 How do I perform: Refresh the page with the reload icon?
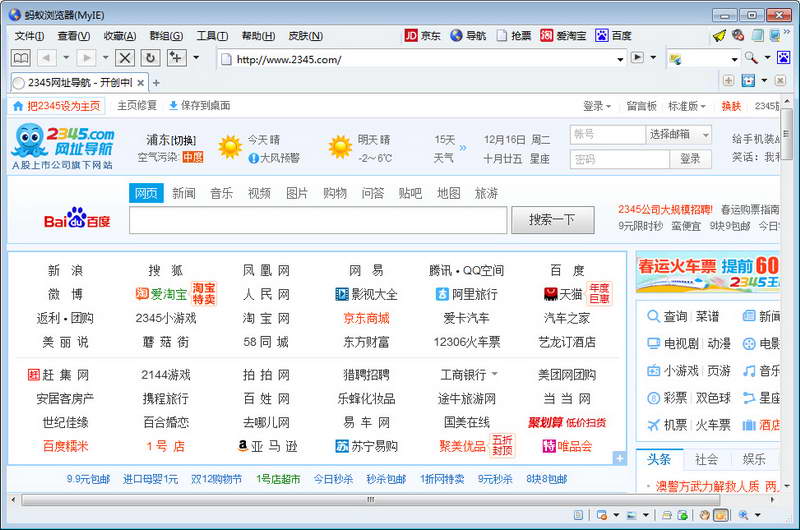tap(151, 58)
